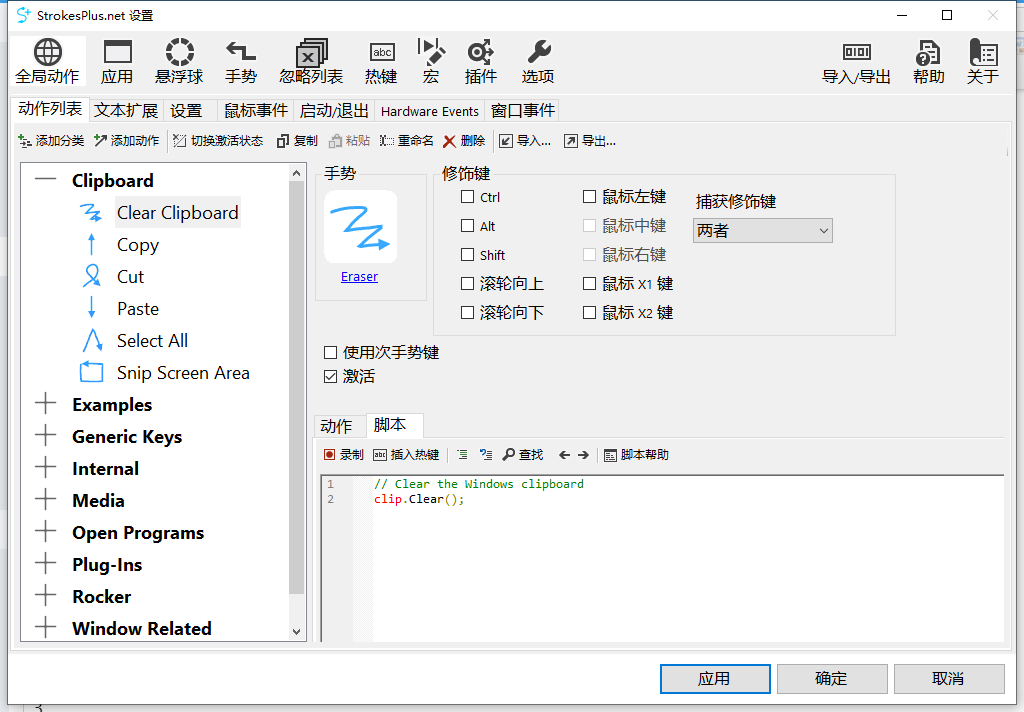
Task: Switch to the 动作 action sub-tab
Action: [336, 427]
